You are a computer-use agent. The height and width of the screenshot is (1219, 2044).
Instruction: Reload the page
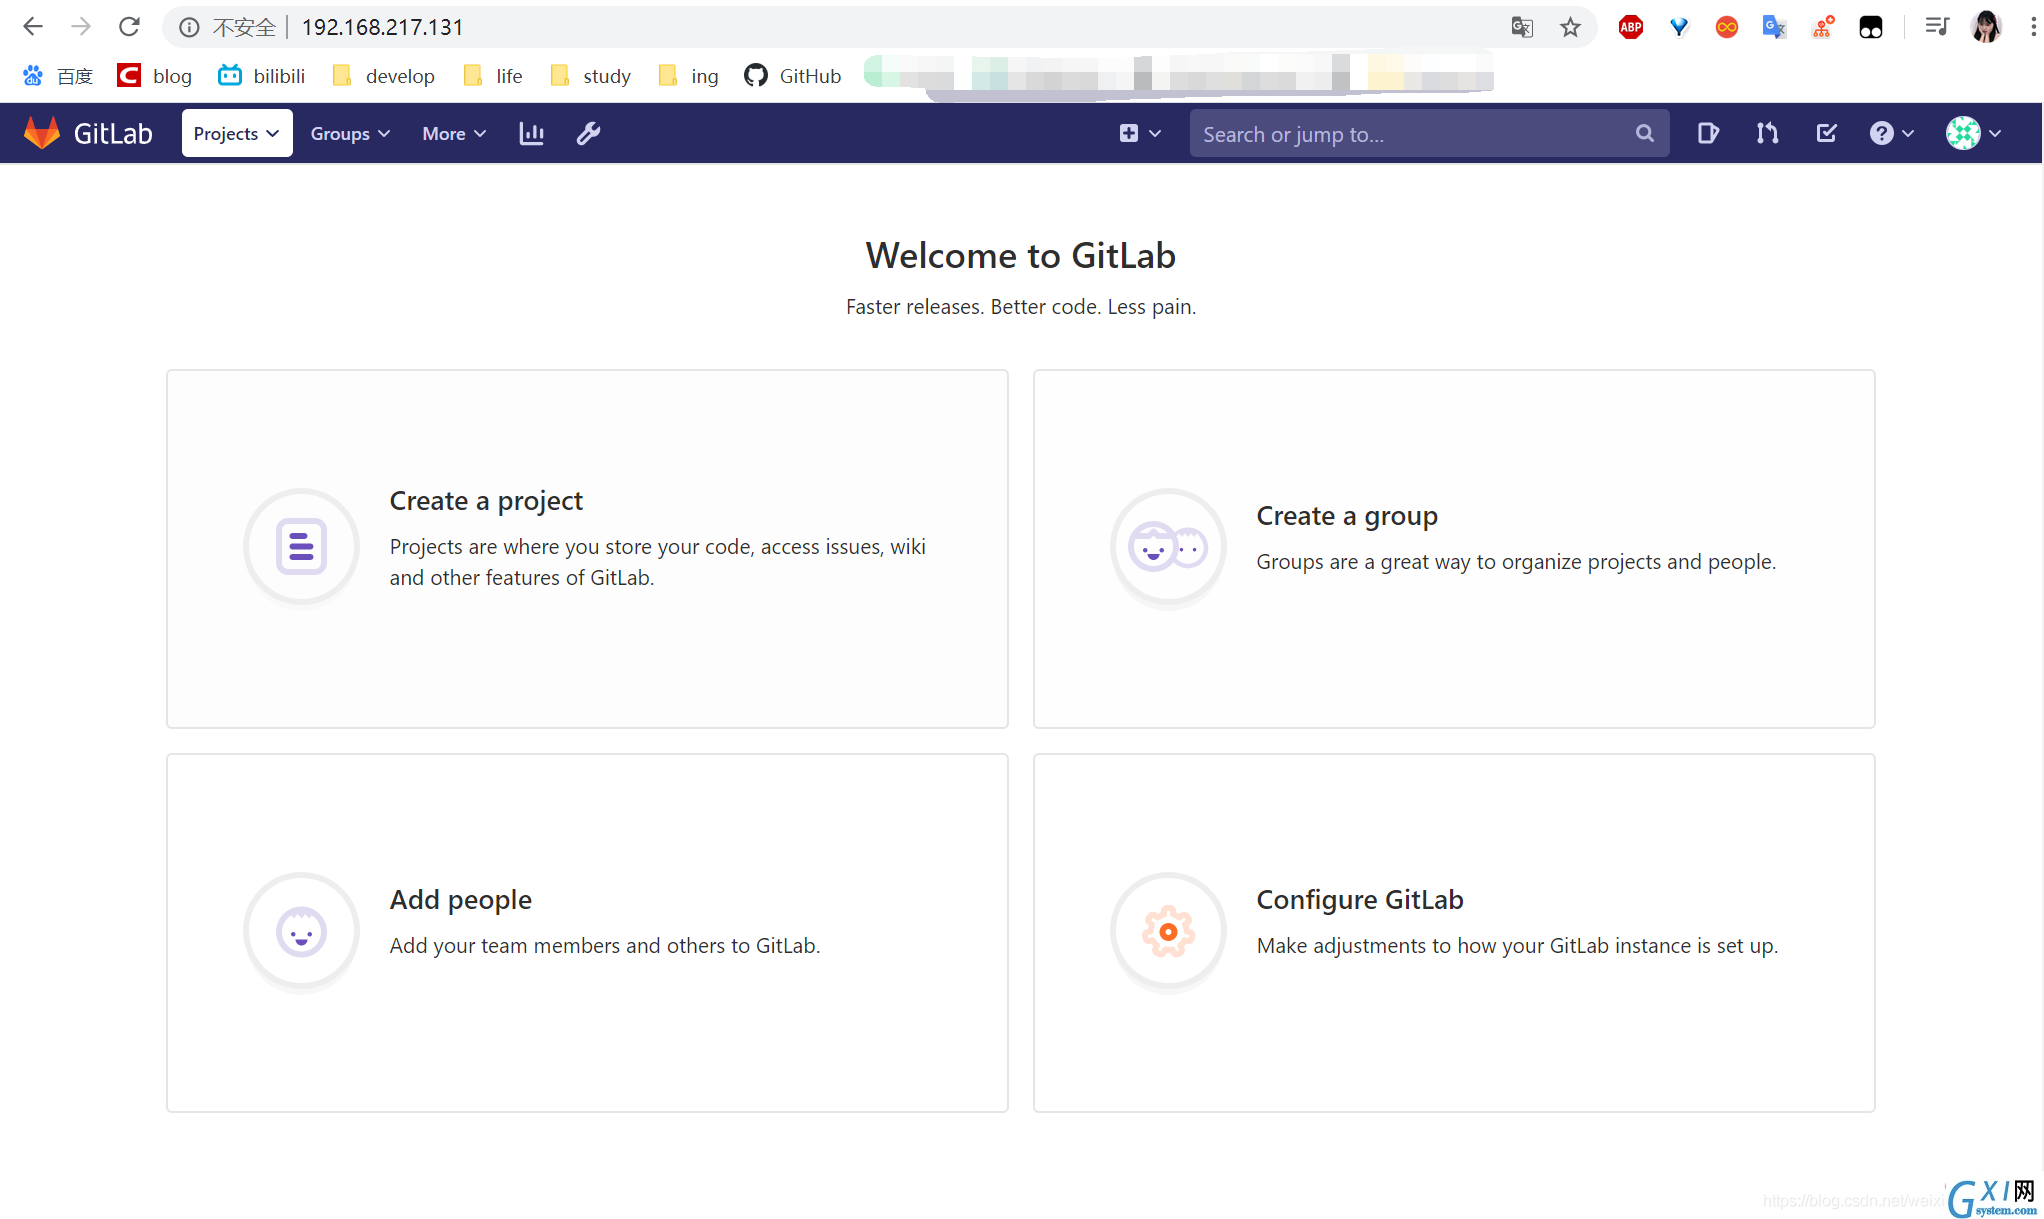[129, 27]
